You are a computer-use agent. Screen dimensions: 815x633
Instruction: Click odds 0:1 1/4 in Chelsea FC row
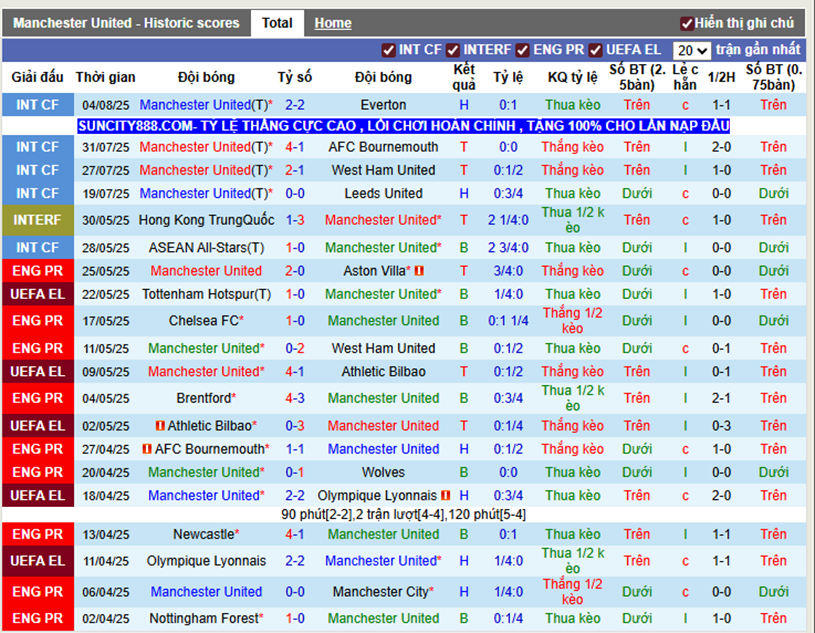(508, 321)
